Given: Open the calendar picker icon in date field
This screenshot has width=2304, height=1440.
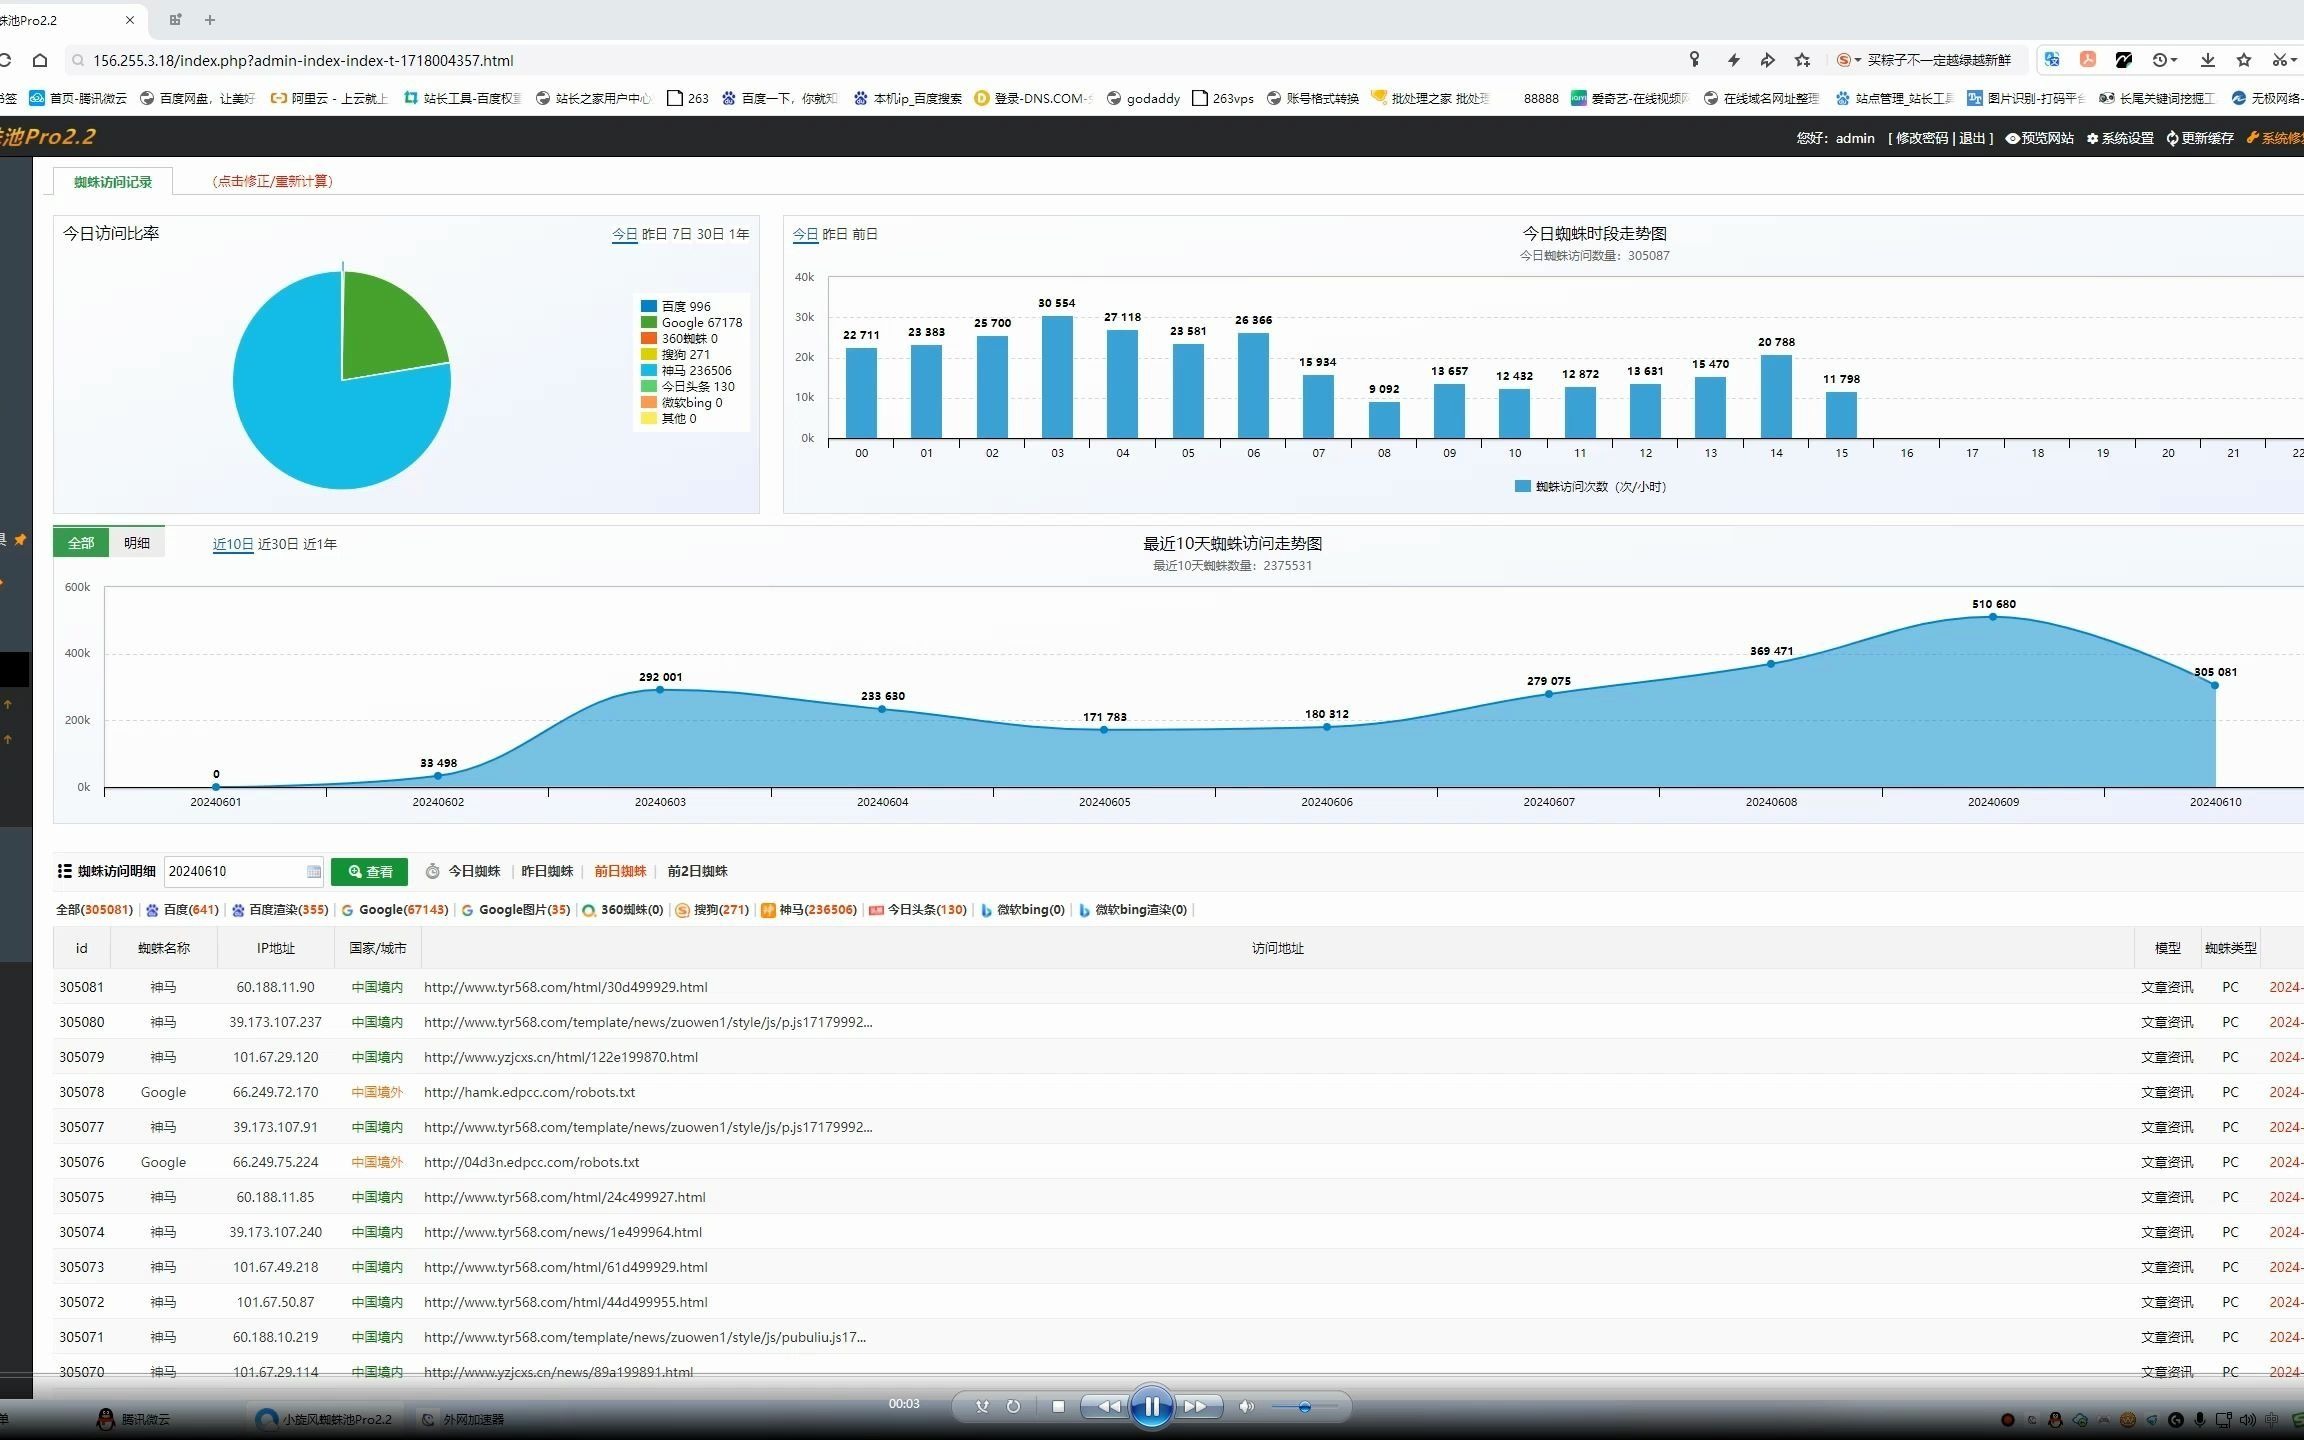Looking at the screenshot, I should (314, 871).
